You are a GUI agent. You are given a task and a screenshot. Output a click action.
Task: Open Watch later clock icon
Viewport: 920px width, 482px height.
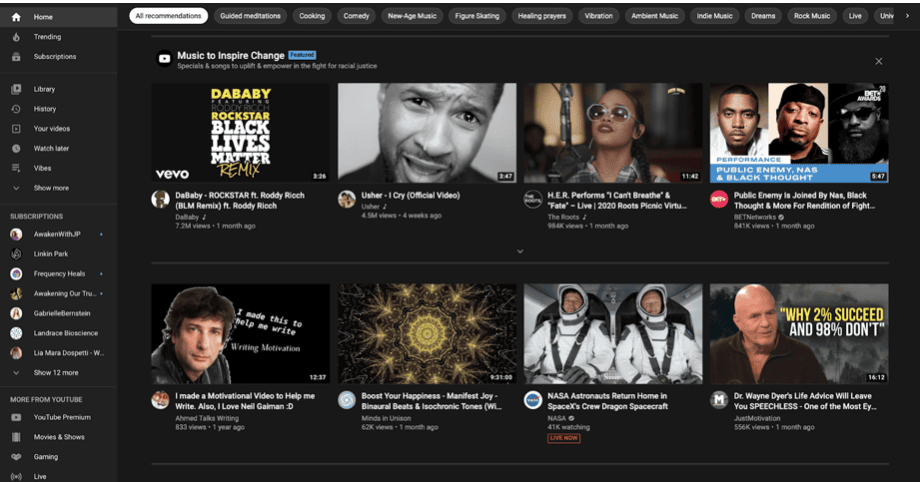pos(16,149)
